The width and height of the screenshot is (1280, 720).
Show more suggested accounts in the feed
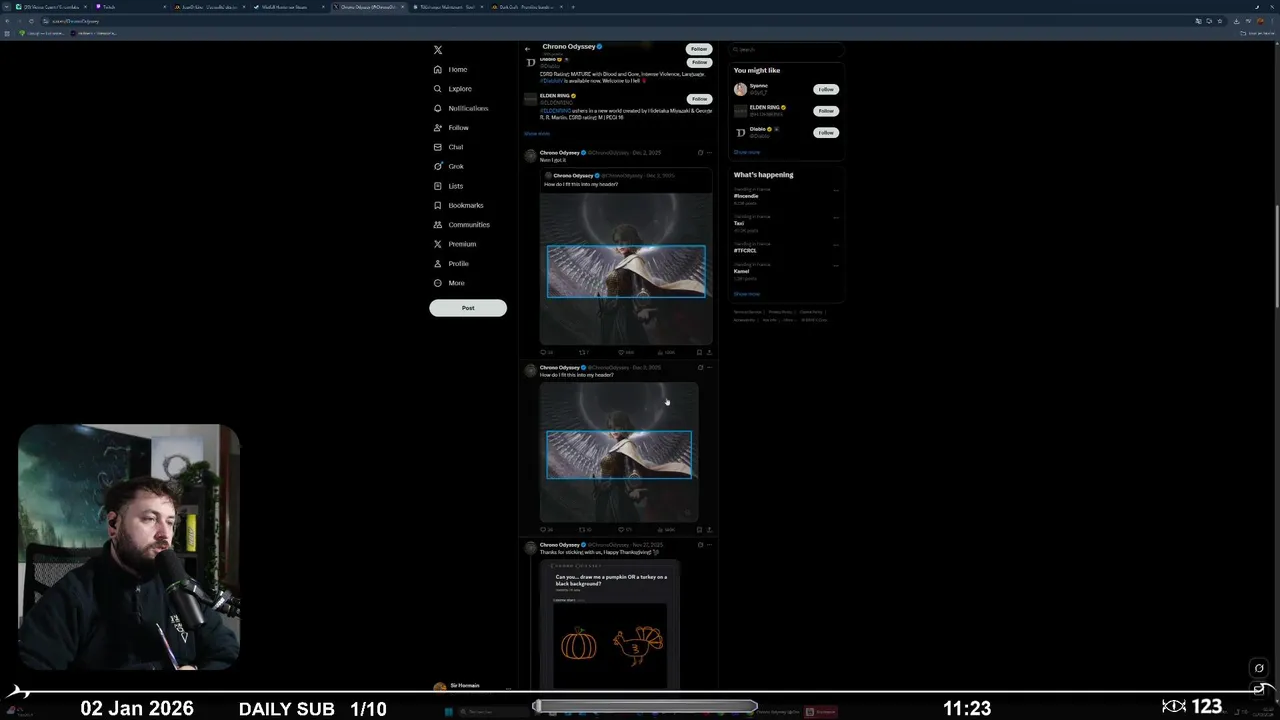(537, 133)
